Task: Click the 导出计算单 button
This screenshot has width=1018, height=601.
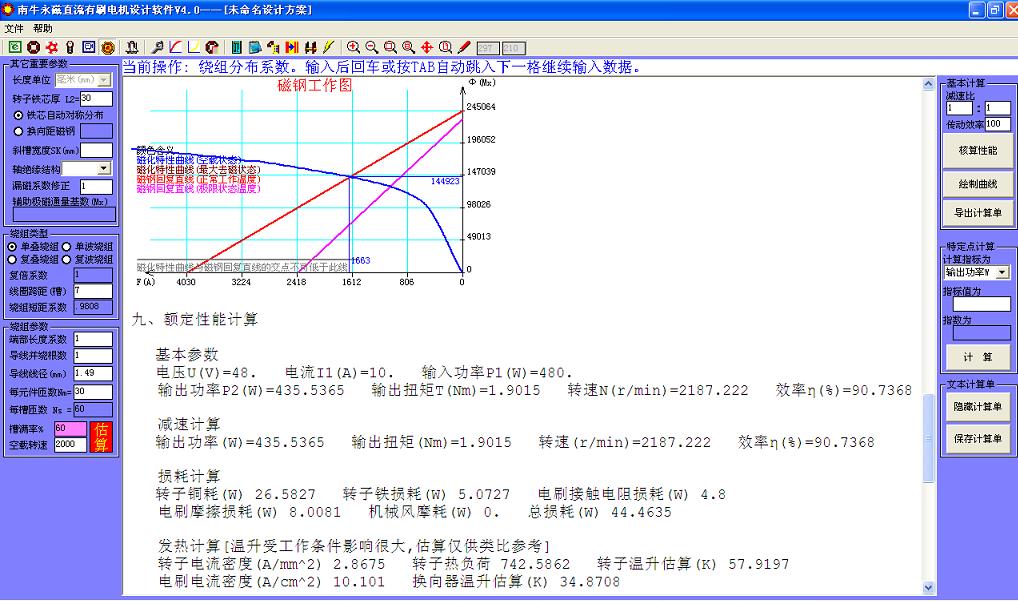Action: (x=978, y=213)
